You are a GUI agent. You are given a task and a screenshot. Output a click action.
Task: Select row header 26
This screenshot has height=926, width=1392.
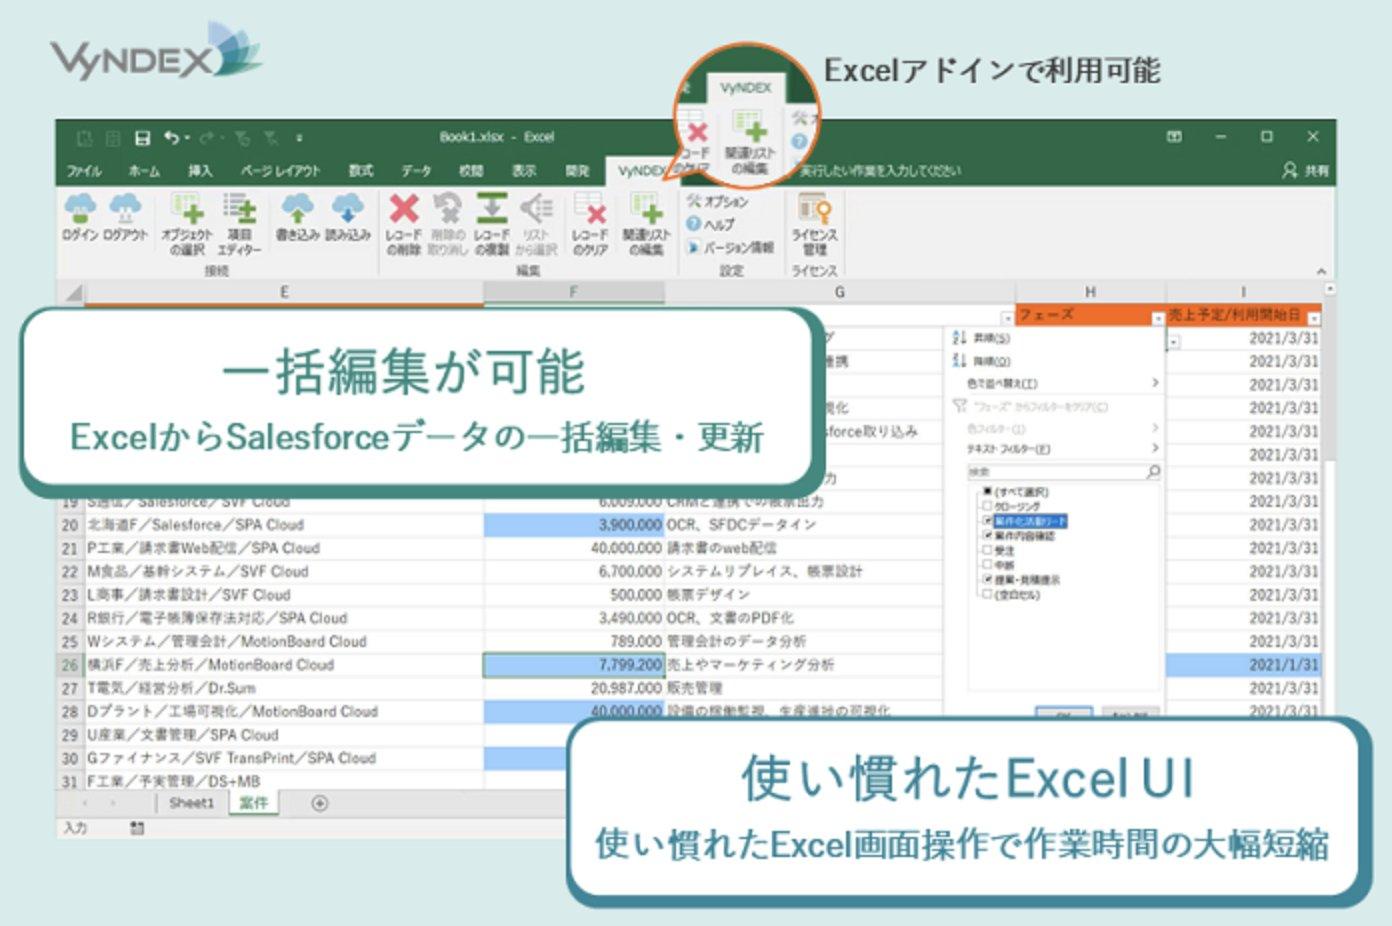point(69,665)
